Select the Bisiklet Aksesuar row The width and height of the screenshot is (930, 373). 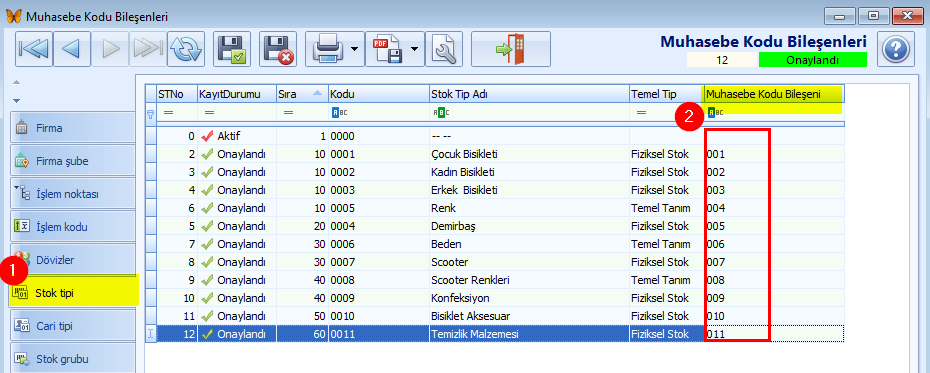tap(495, 315)
